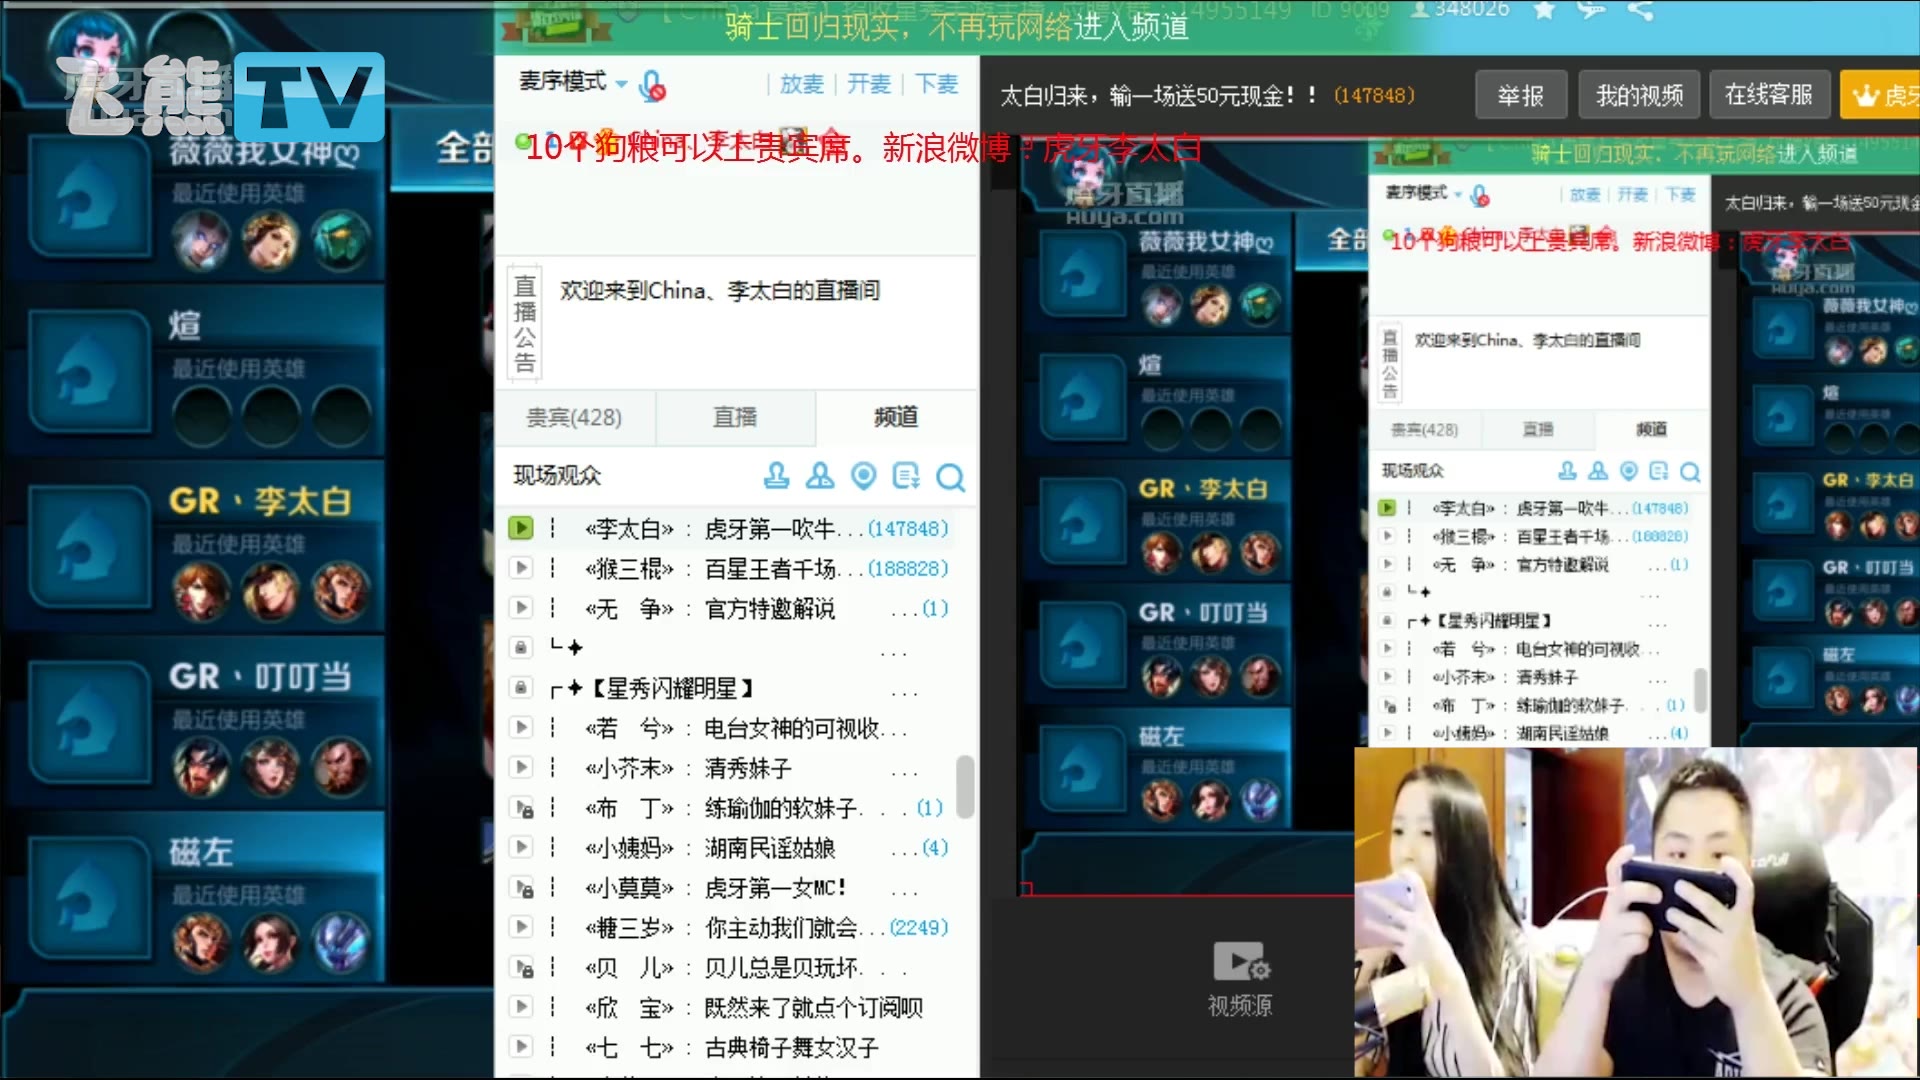Click the share icon in title bar
This screenshot has width=1920, height=1080.
(x=1640, y=10)
